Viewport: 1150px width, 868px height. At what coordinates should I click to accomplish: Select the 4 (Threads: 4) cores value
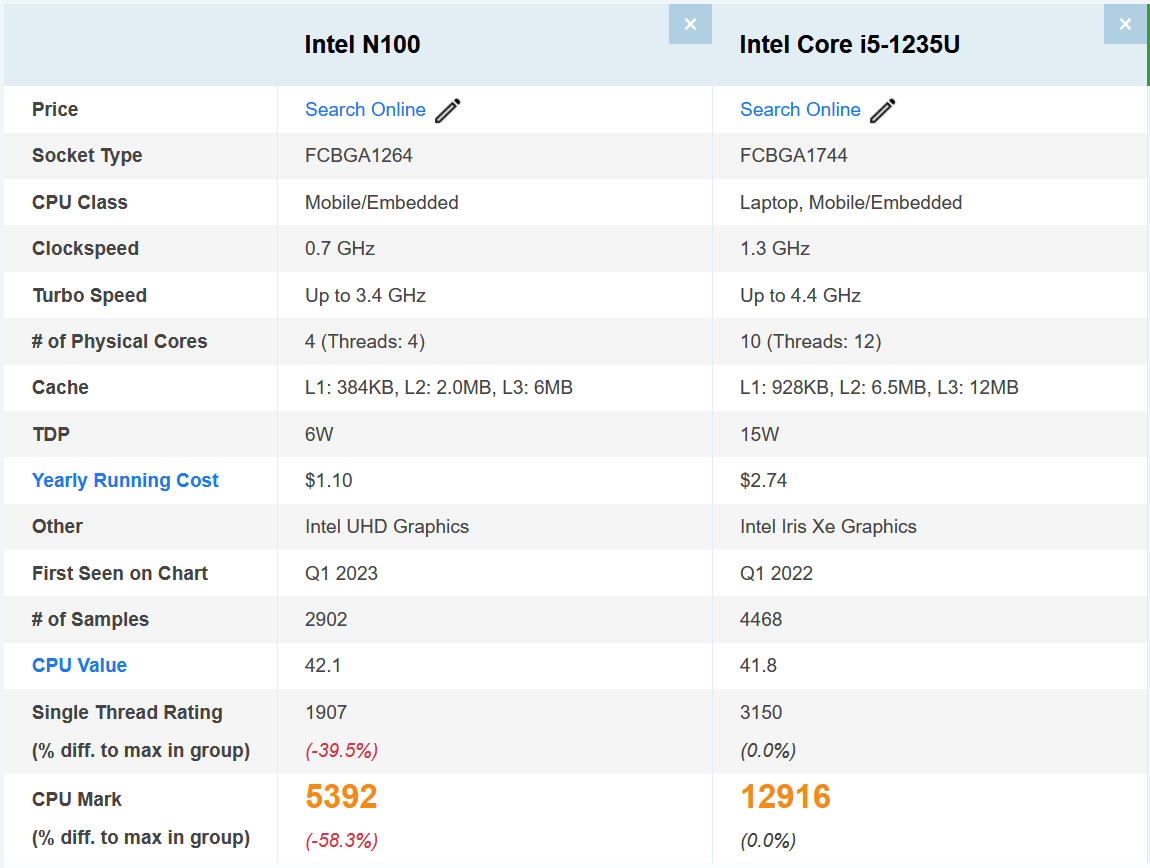[365, 342]
